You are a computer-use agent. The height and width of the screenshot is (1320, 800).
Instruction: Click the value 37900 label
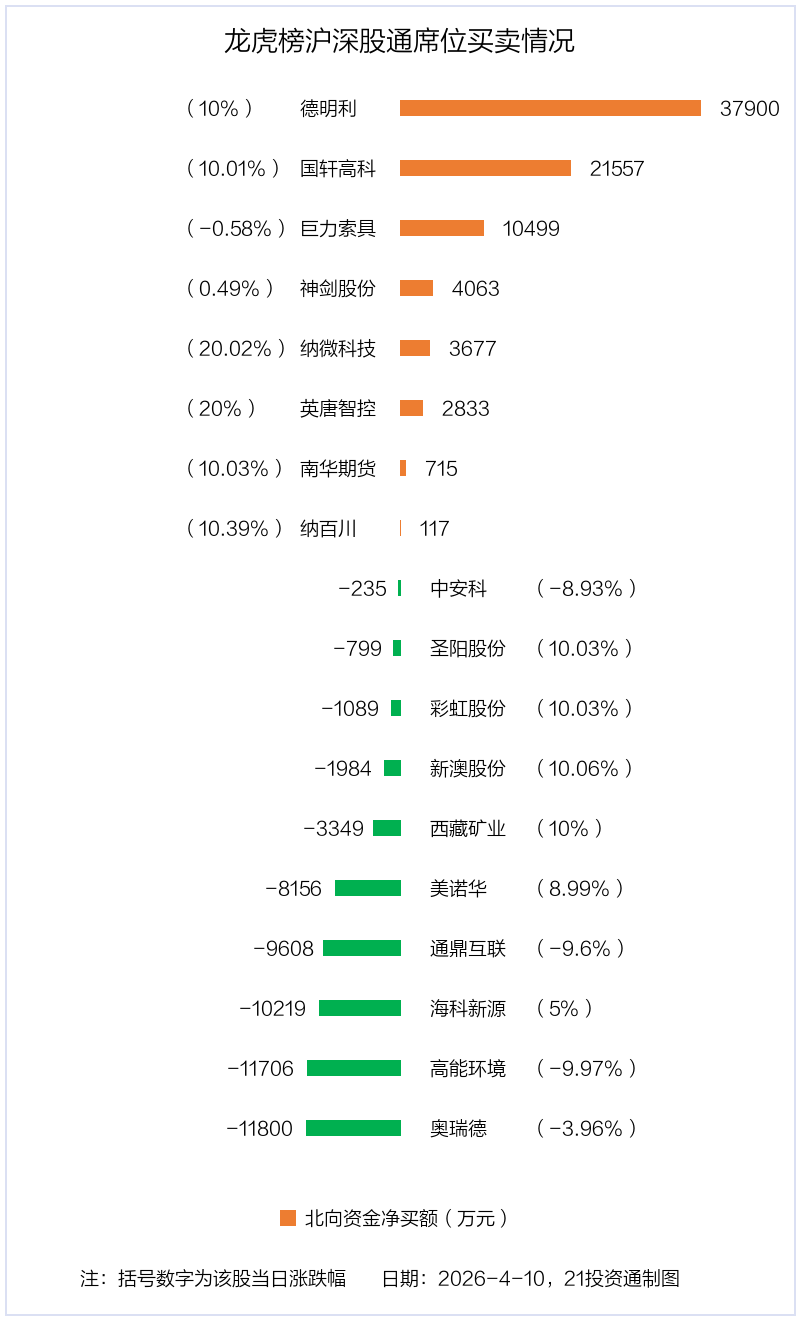749,108
